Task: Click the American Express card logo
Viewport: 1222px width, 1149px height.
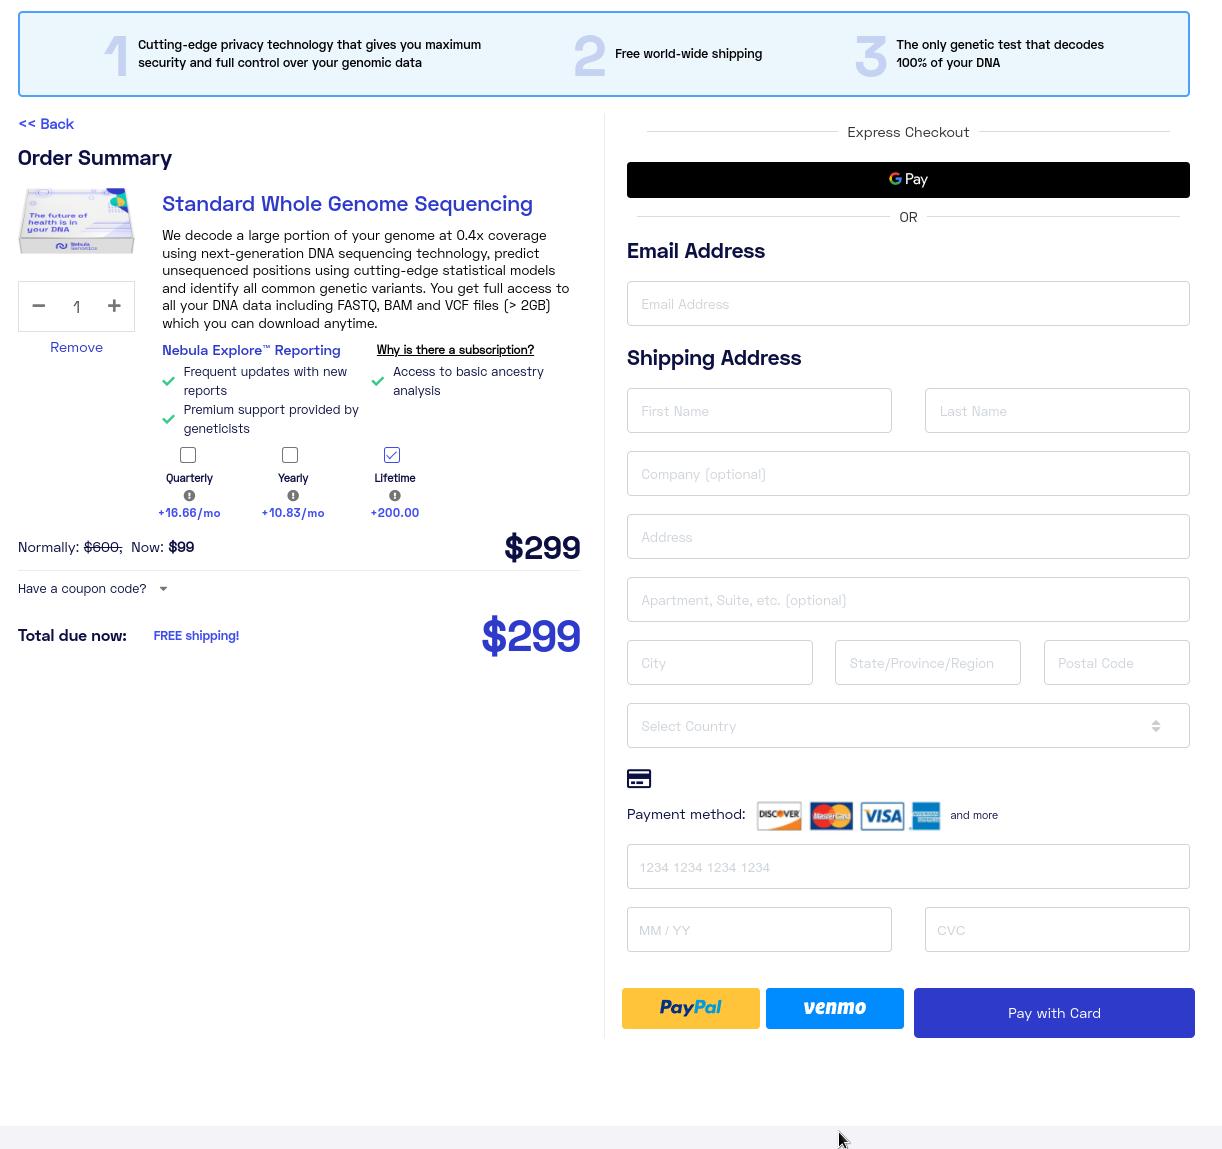Action: (925, 815)
